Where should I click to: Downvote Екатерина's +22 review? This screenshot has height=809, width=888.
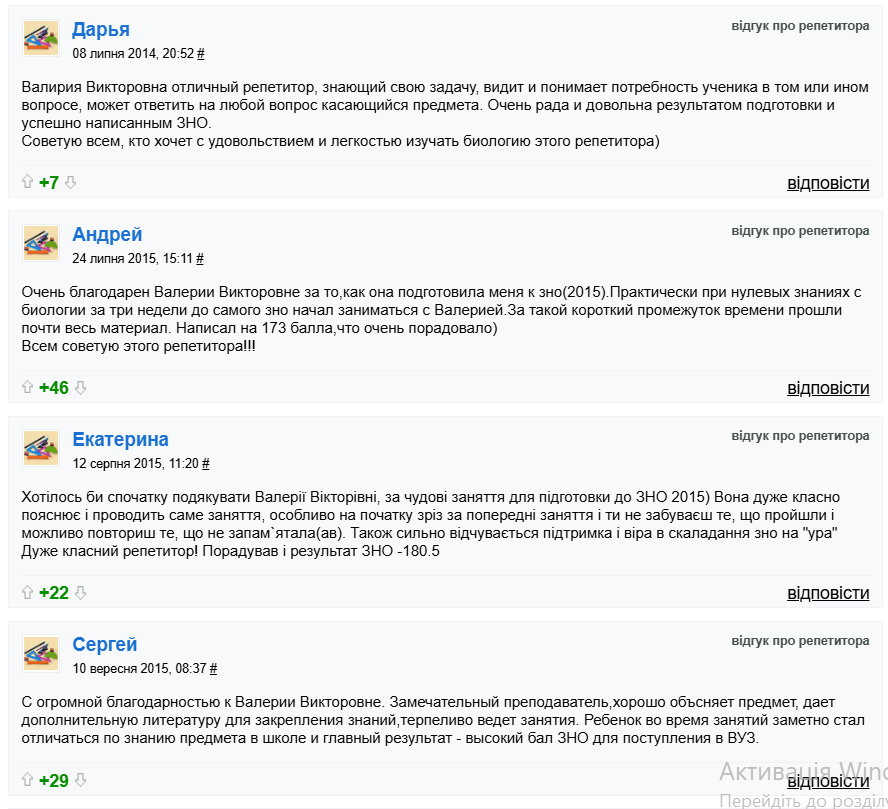tap(80, 592)
